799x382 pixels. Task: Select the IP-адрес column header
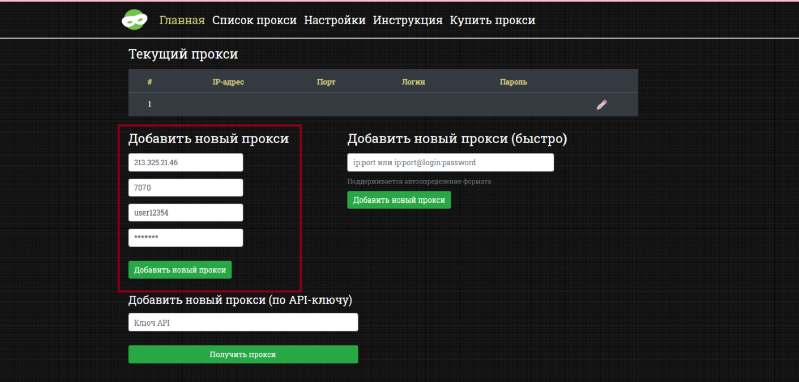(x=228, y=82)
